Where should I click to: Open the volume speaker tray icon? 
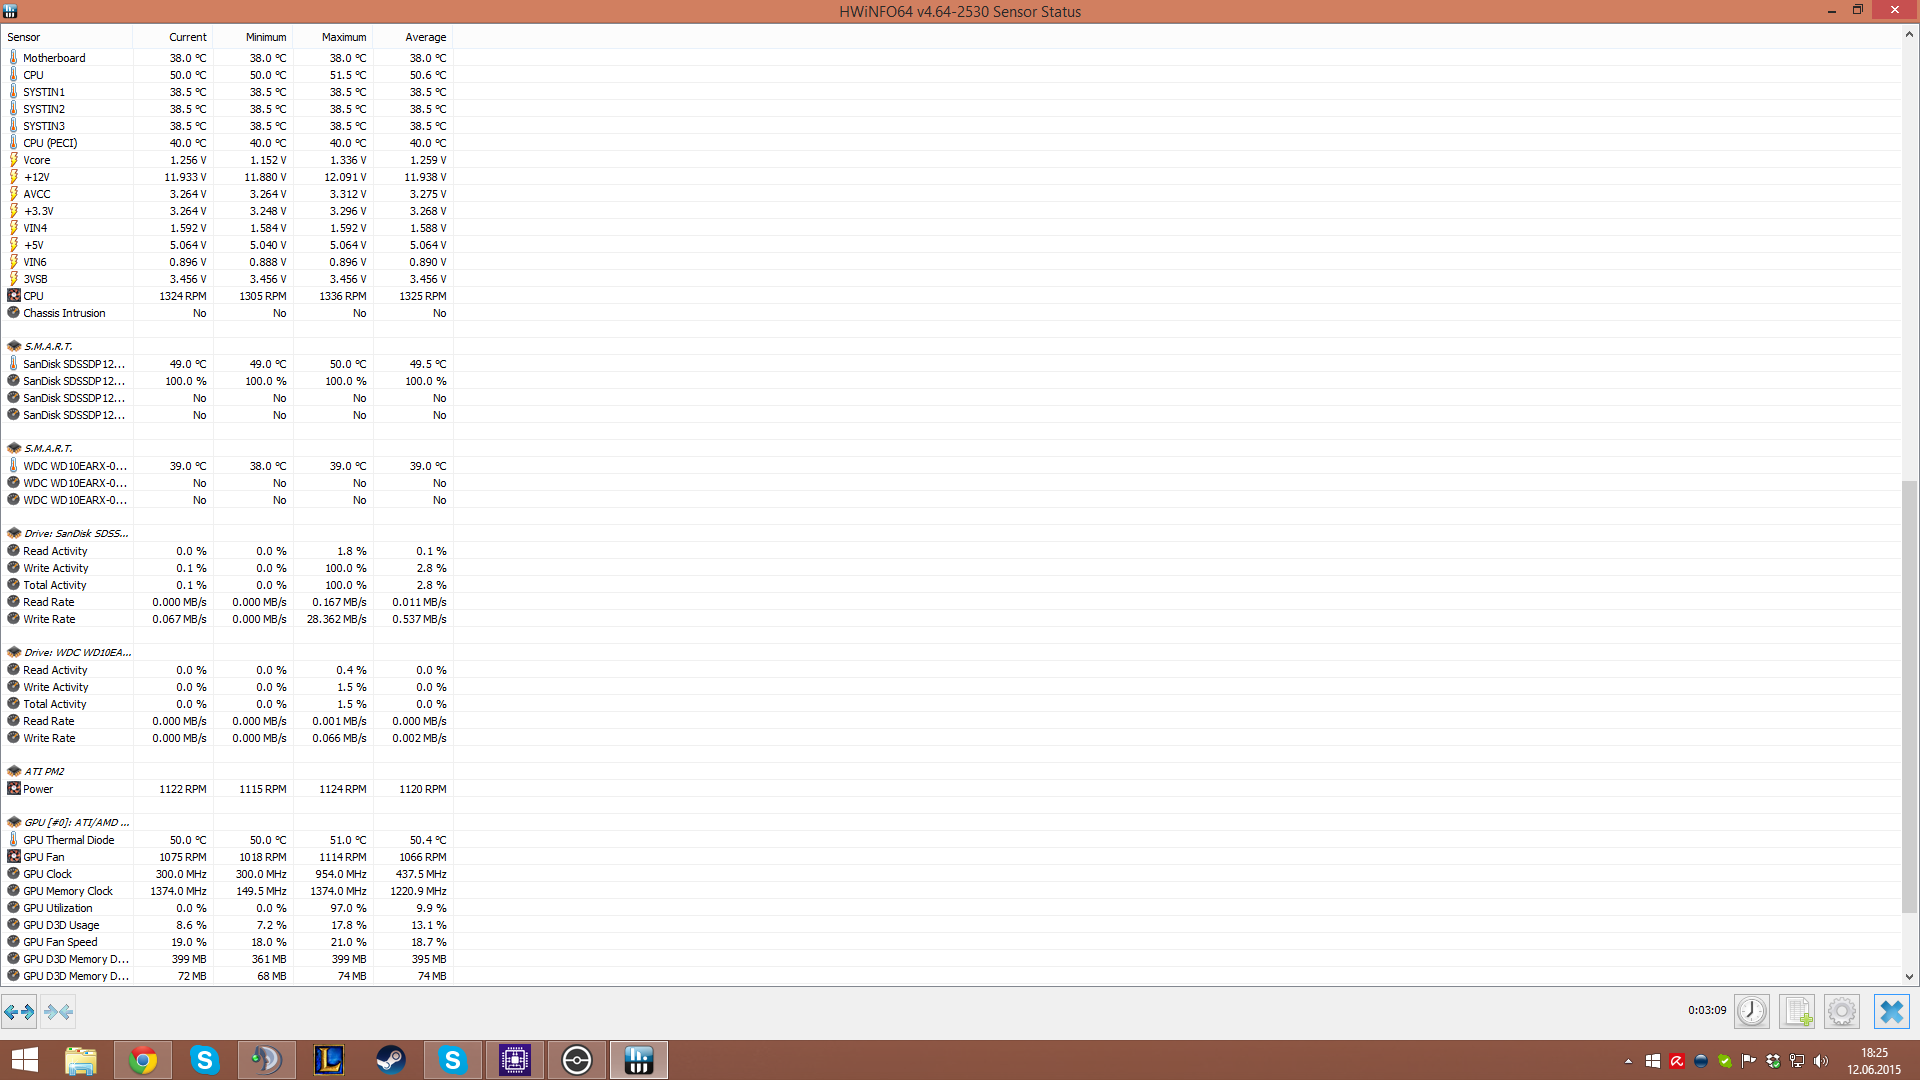click(x=1821, y=1061)
